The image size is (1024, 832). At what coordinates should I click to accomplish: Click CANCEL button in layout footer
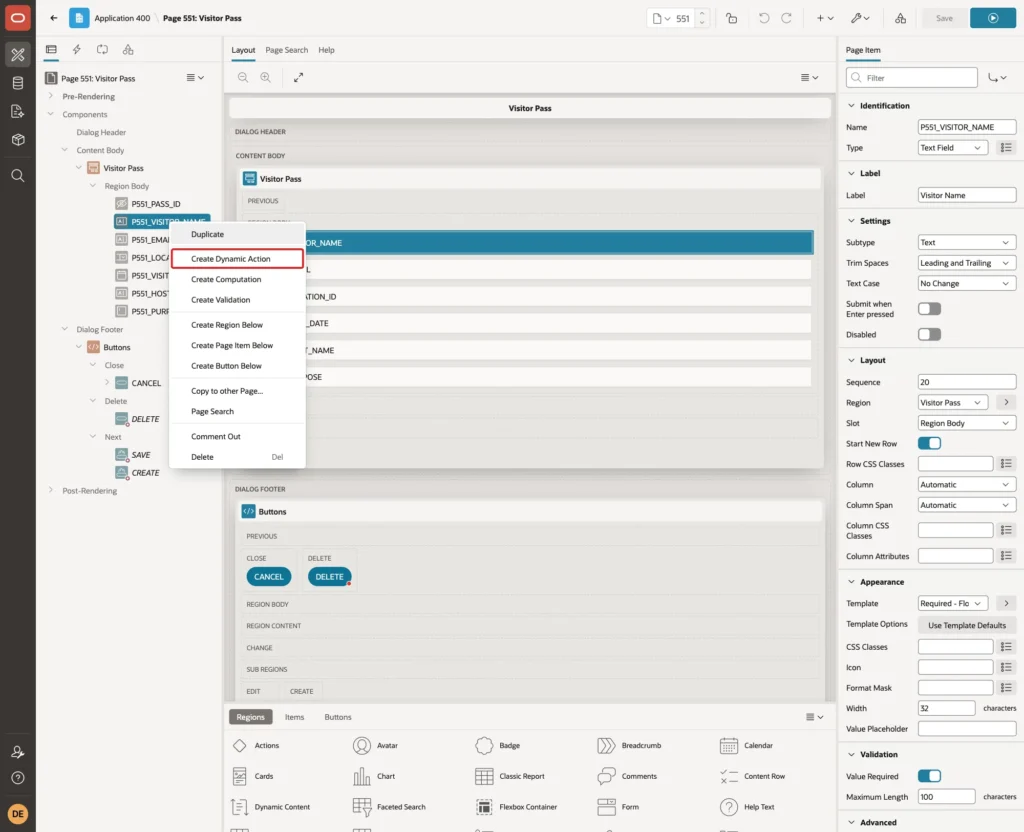(x=268, y=577)
